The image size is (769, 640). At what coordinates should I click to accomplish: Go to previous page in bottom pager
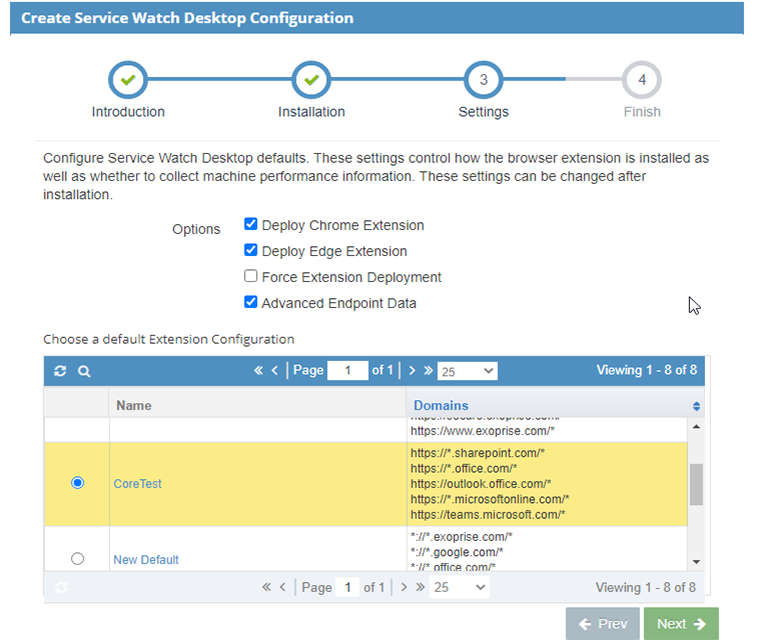[282, 587]
